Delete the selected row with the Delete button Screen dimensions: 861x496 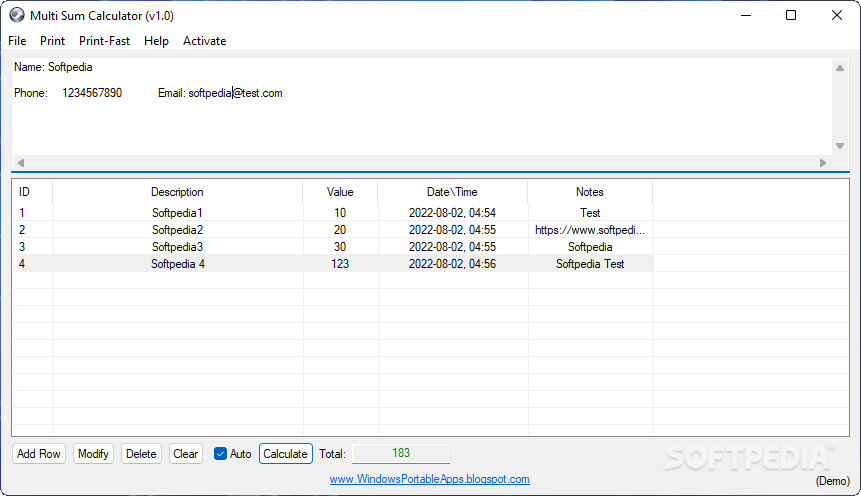[x=141, y=454]
